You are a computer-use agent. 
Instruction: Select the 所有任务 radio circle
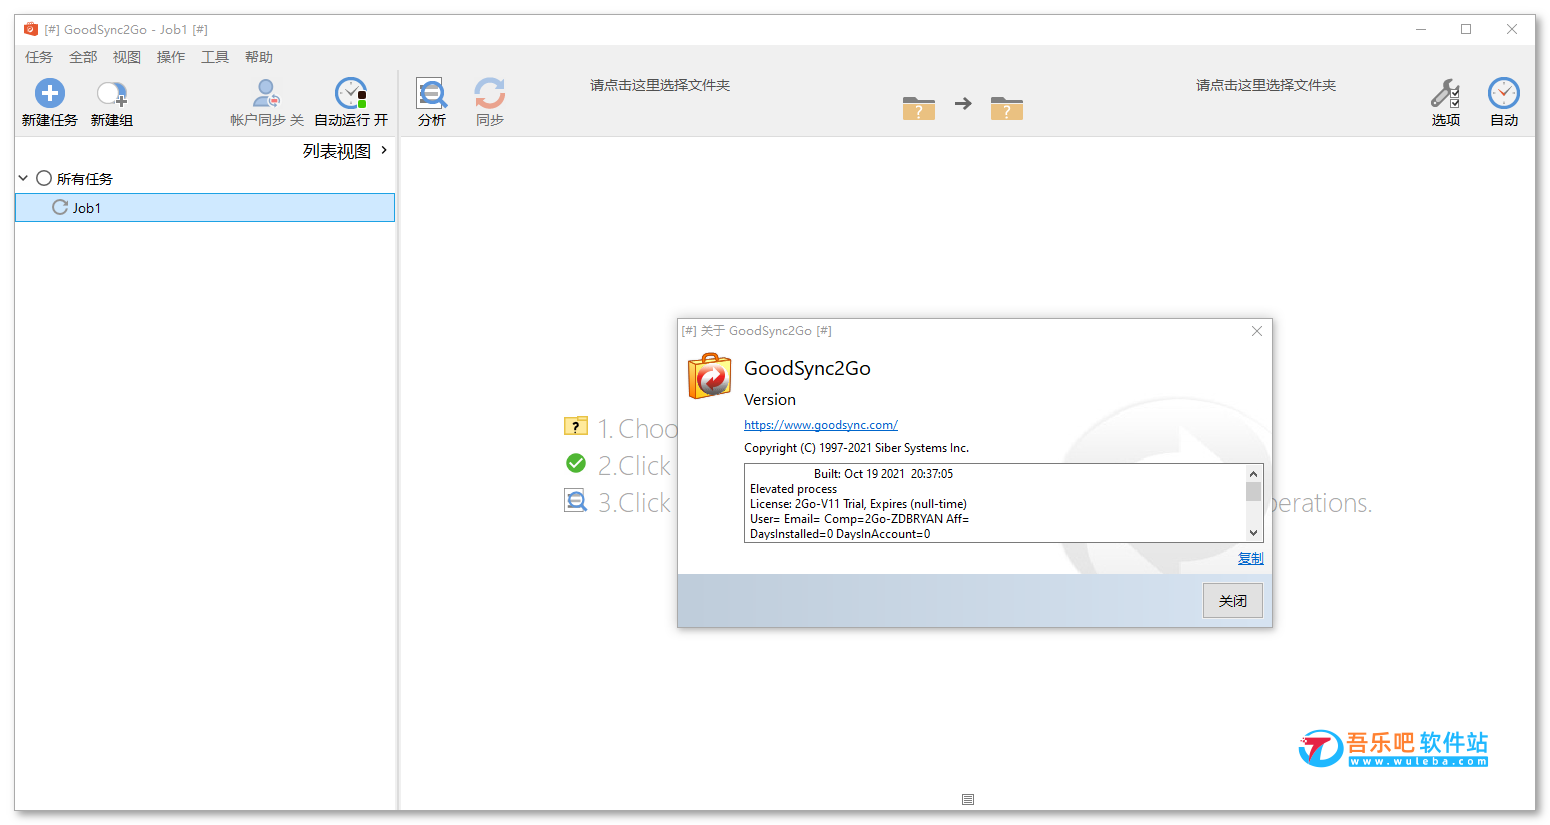click(44, 178)
